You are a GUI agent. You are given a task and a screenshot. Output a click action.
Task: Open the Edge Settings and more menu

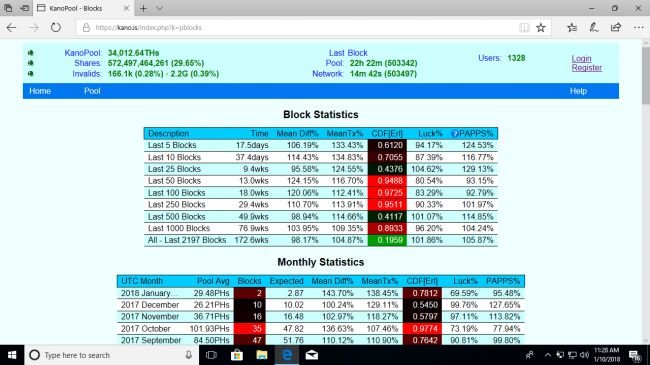pyautogui.click(x=638, y=28)
